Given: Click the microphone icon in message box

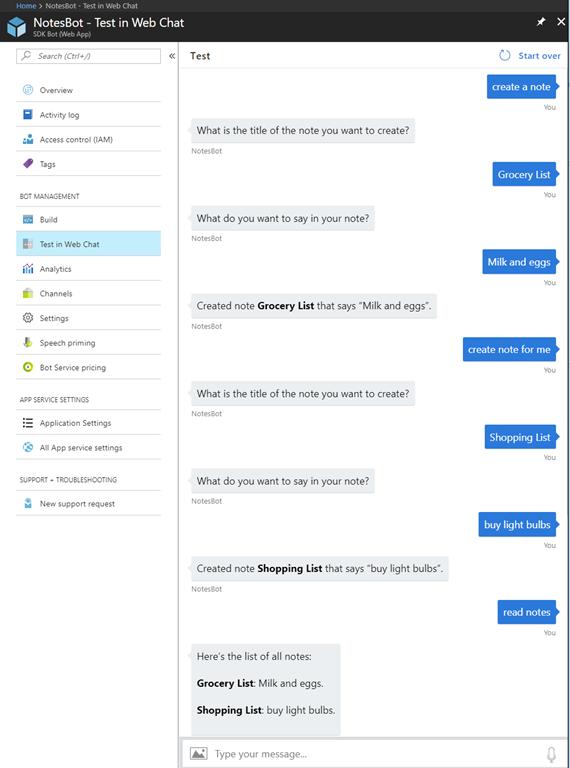Looking at the screenshot, I should (x=551, y=754).
